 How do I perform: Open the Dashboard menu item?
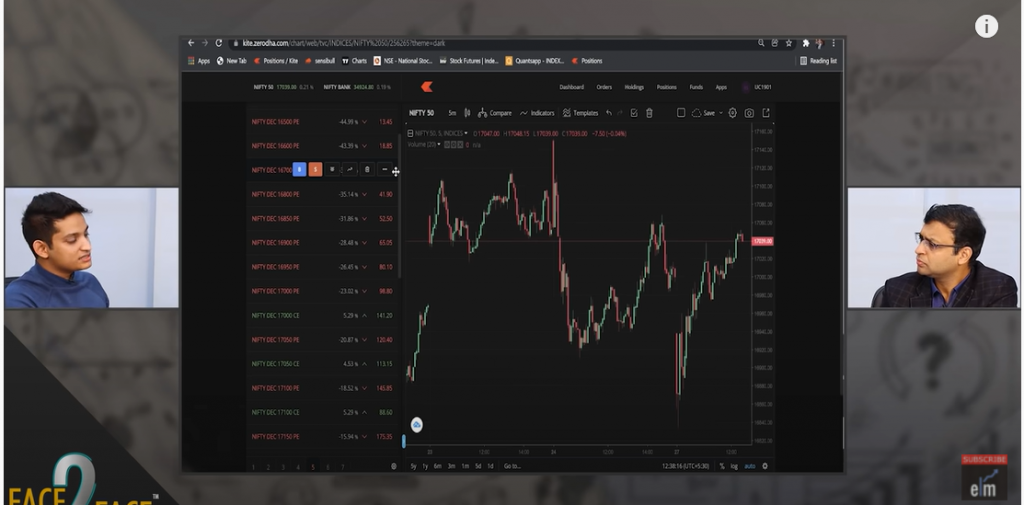pos(571,87)
